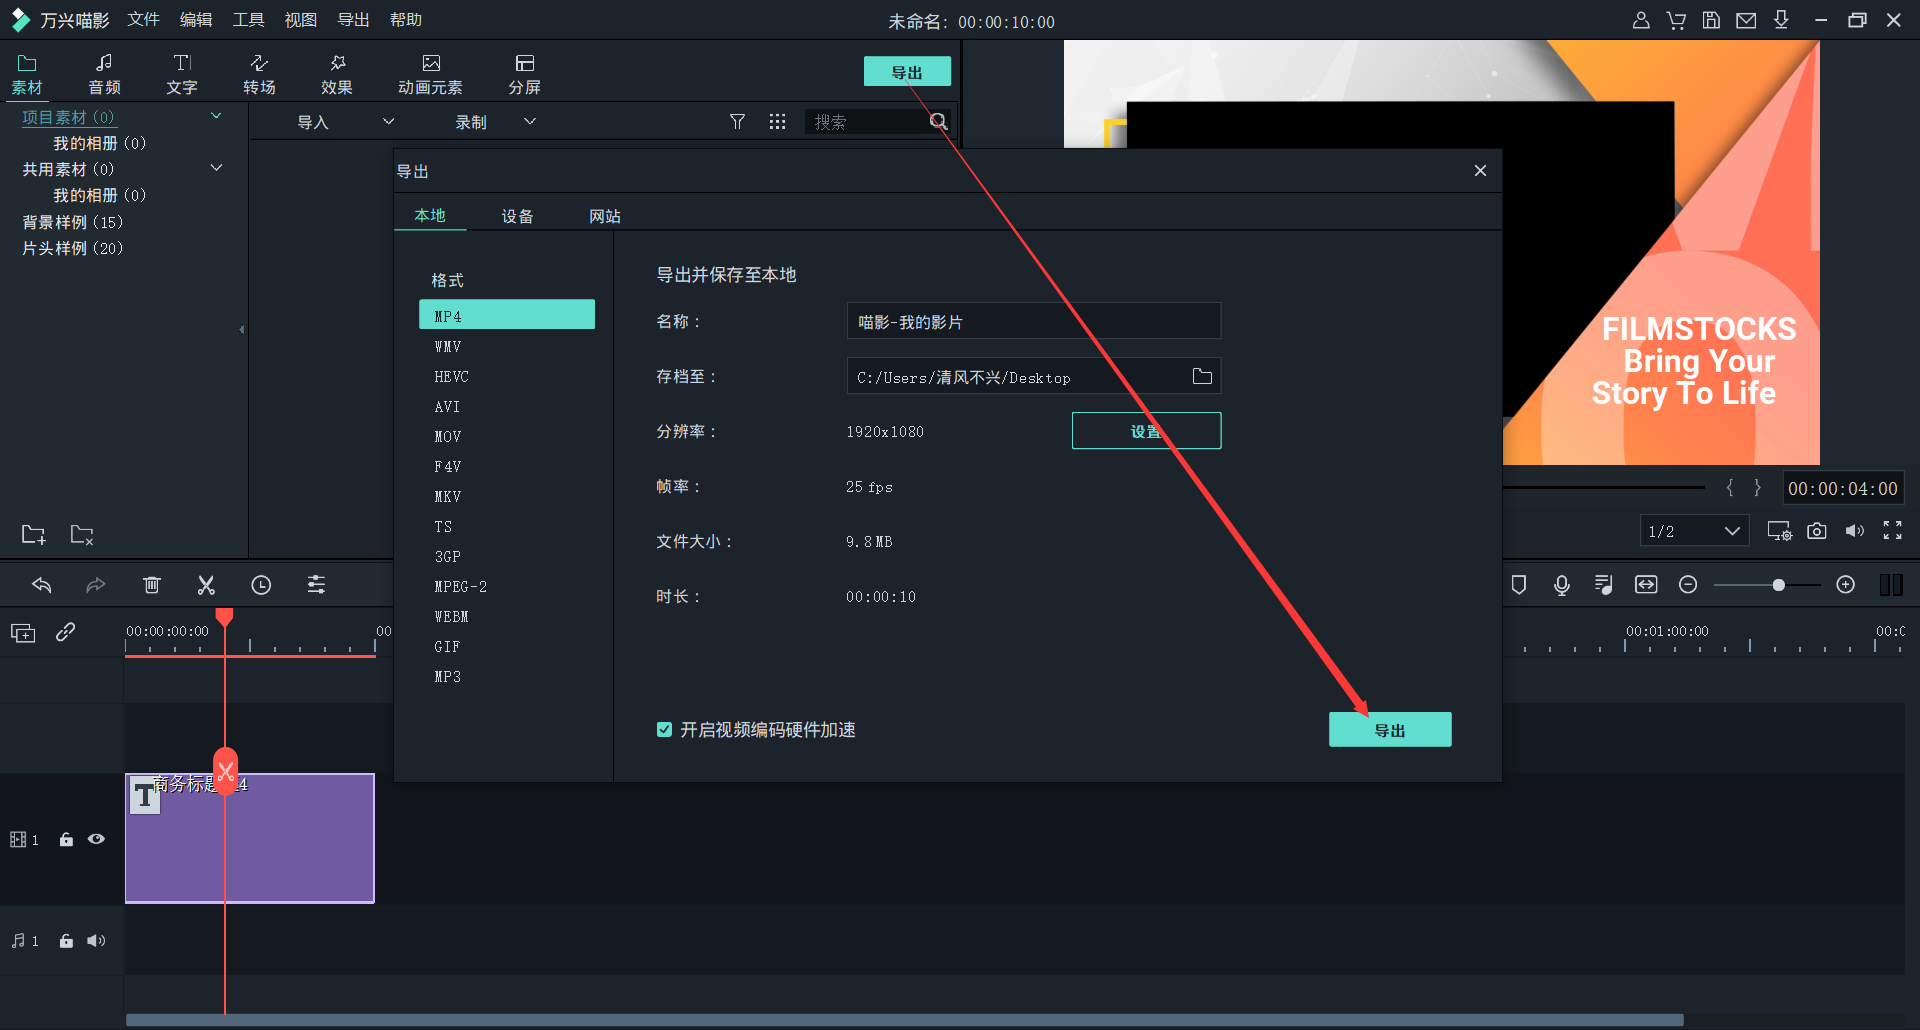Open the snapshot camera icon

(1817, 531)
